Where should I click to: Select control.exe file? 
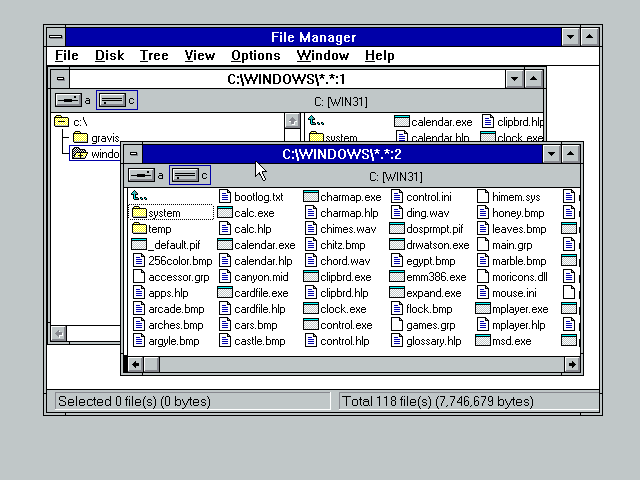[x=338, y=325]
